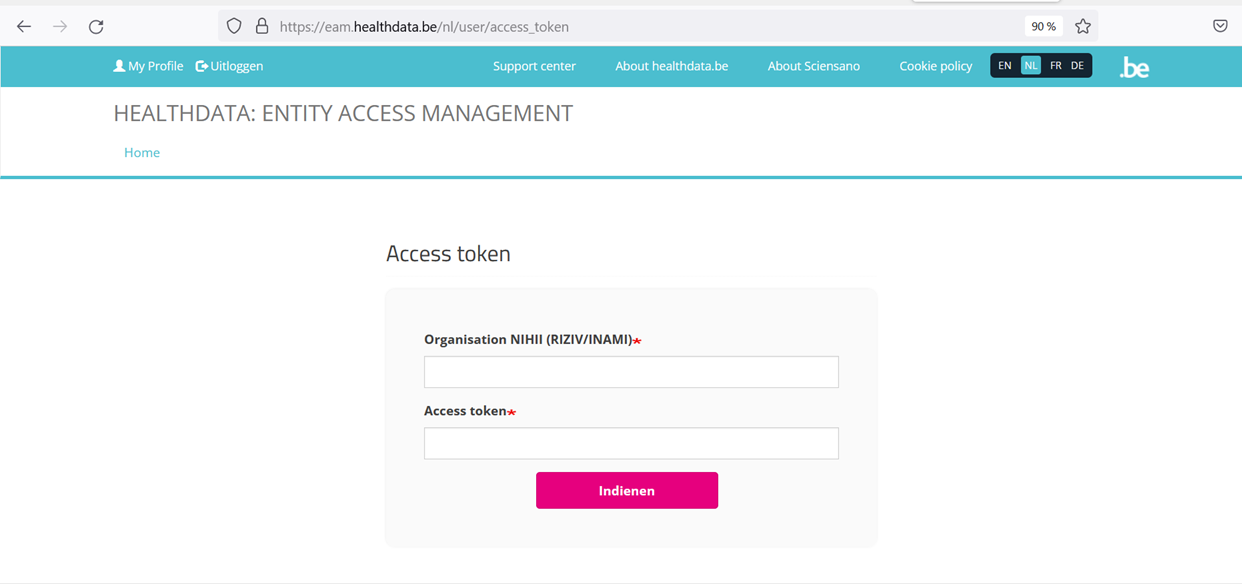Image resolution: width=1242 pixels, height=584 pixels.
Task: Click the .be logo icon
Action: click(1134, 67)
